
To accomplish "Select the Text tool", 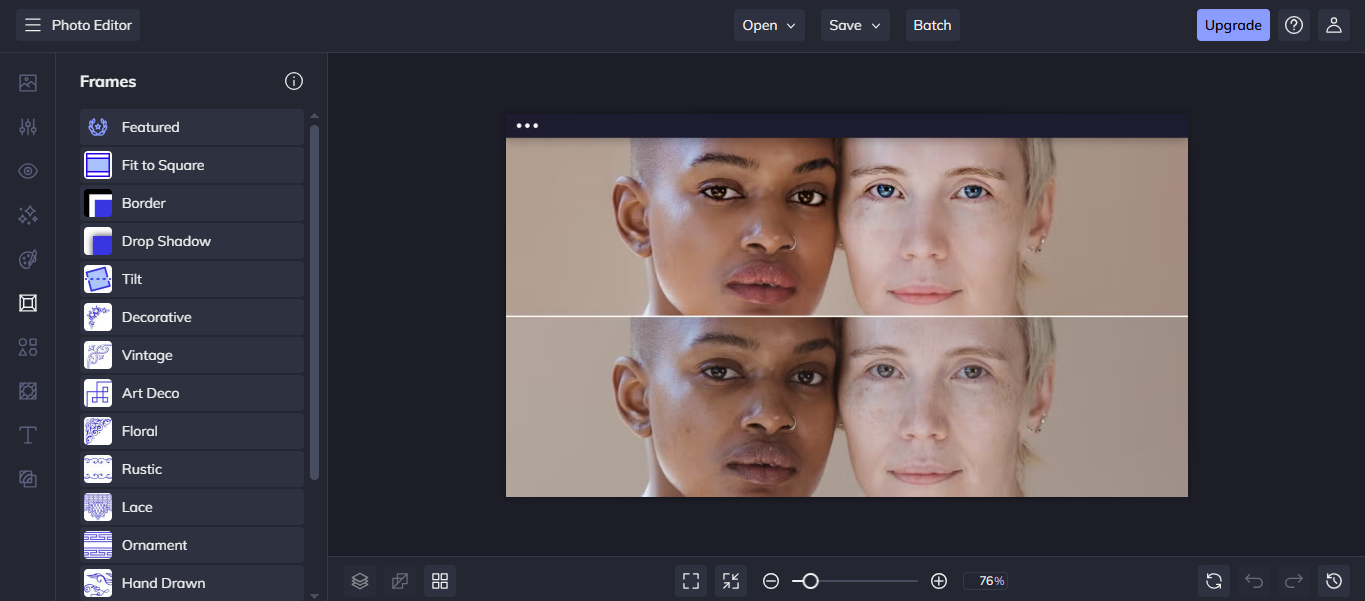I will pyautogui.click(x=27, y=435).
